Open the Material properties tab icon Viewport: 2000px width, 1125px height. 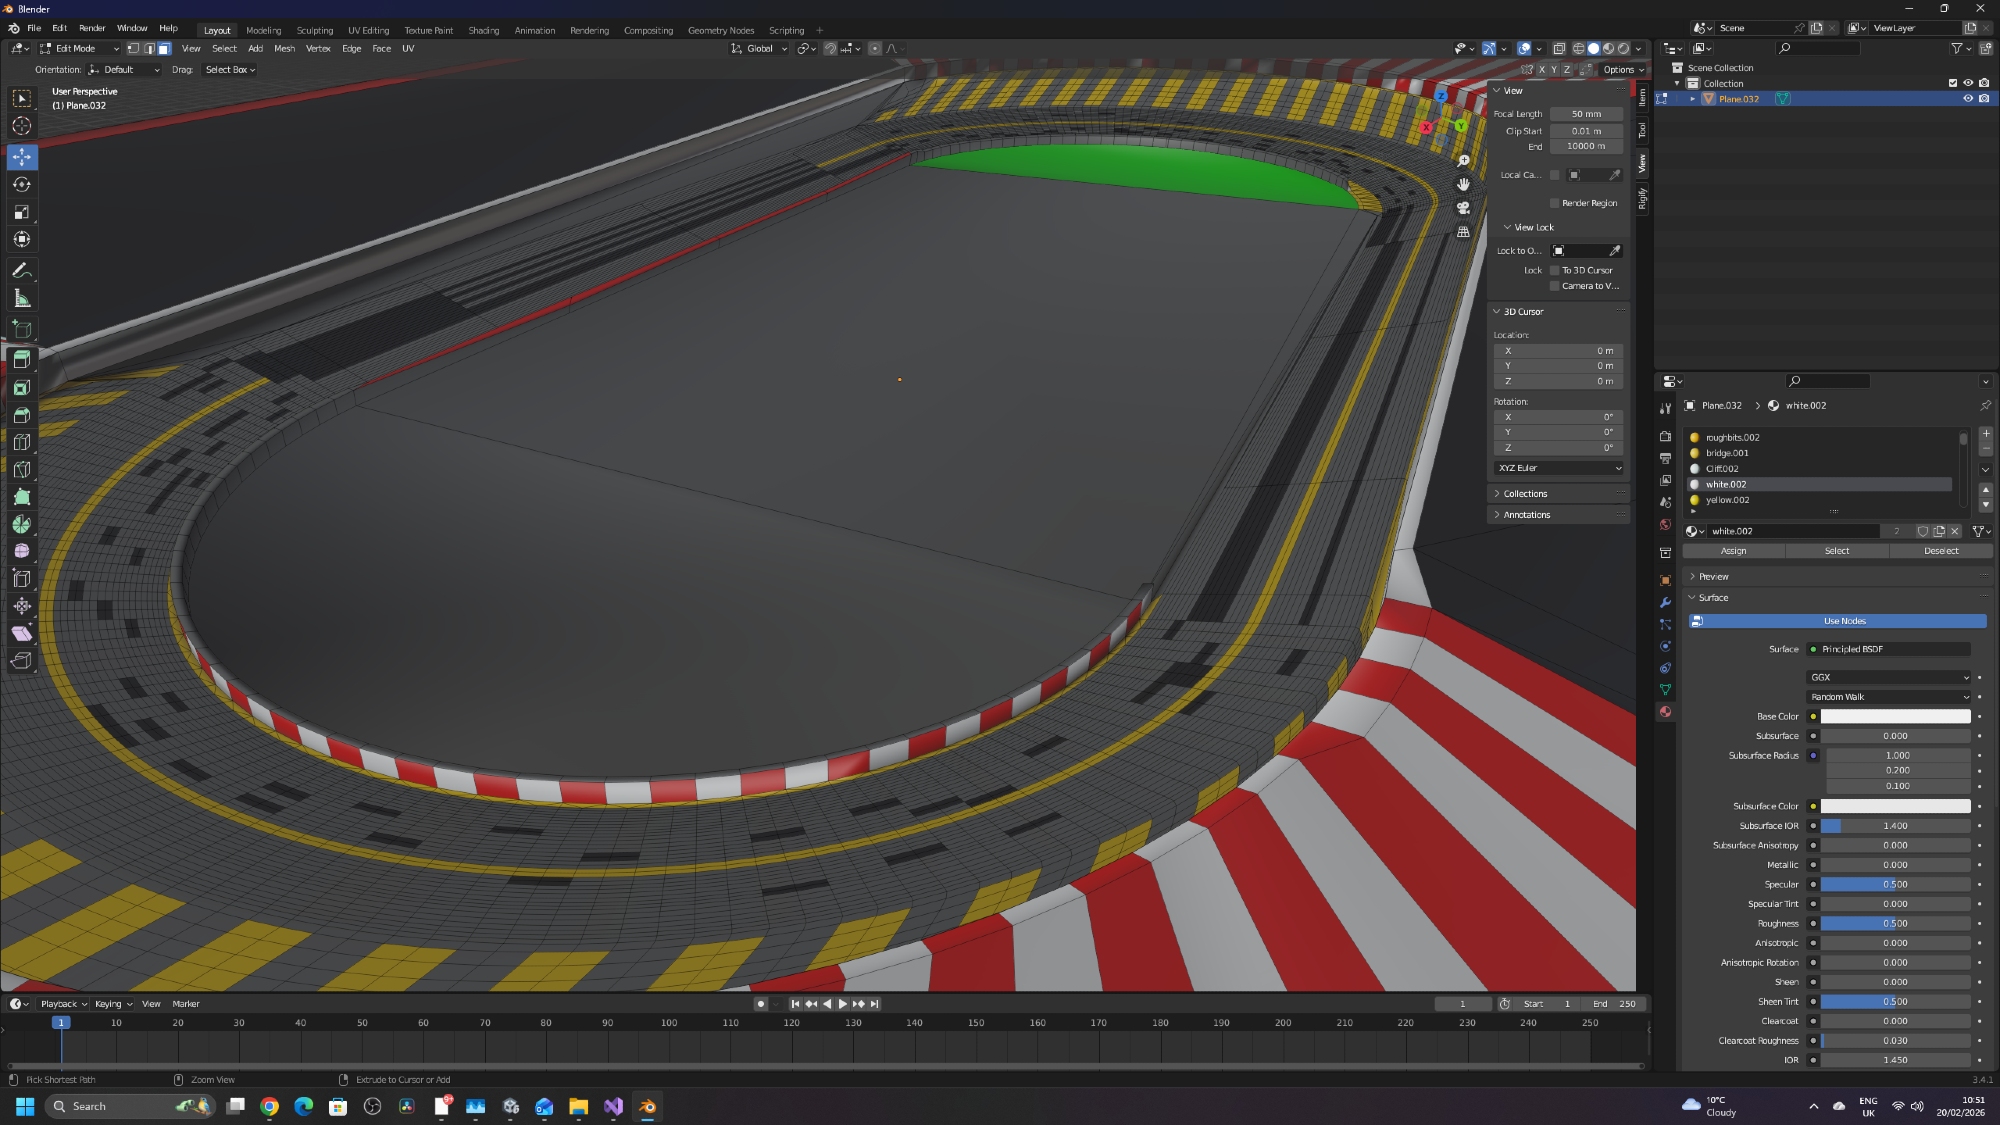(x=1665, y=712)
